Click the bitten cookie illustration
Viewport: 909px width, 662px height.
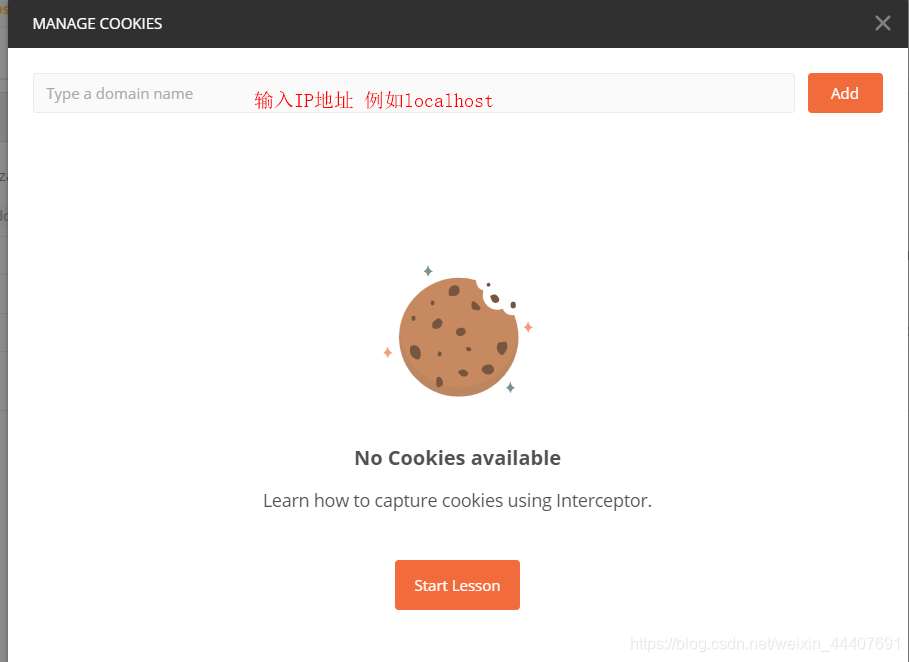(x=458, y=336)
